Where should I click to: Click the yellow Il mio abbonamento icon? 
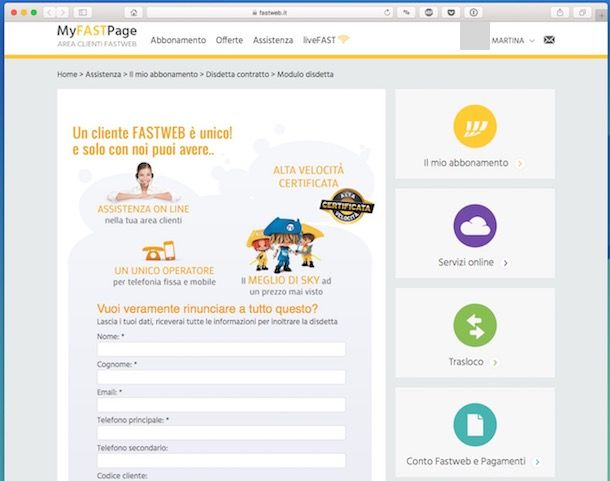pos(475,126)
